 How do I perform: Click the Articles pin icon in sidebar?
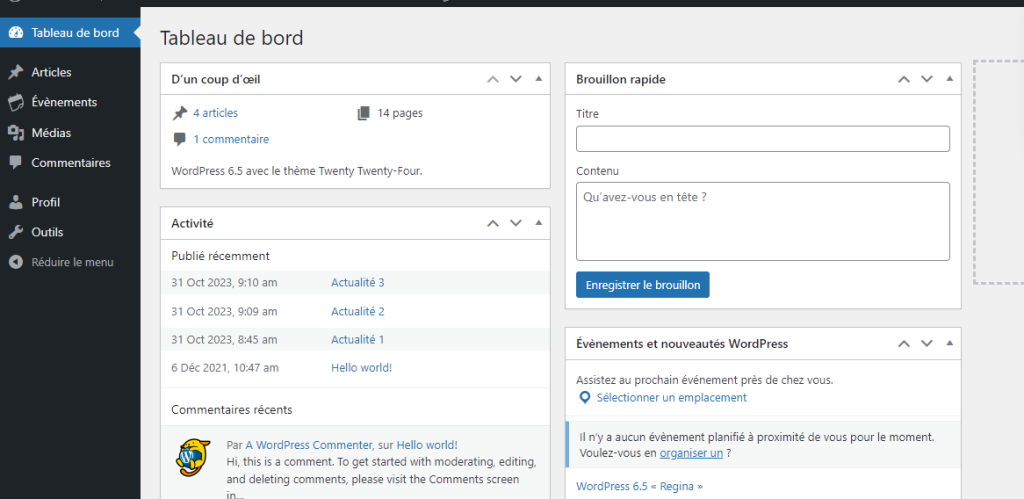(15, 72)
